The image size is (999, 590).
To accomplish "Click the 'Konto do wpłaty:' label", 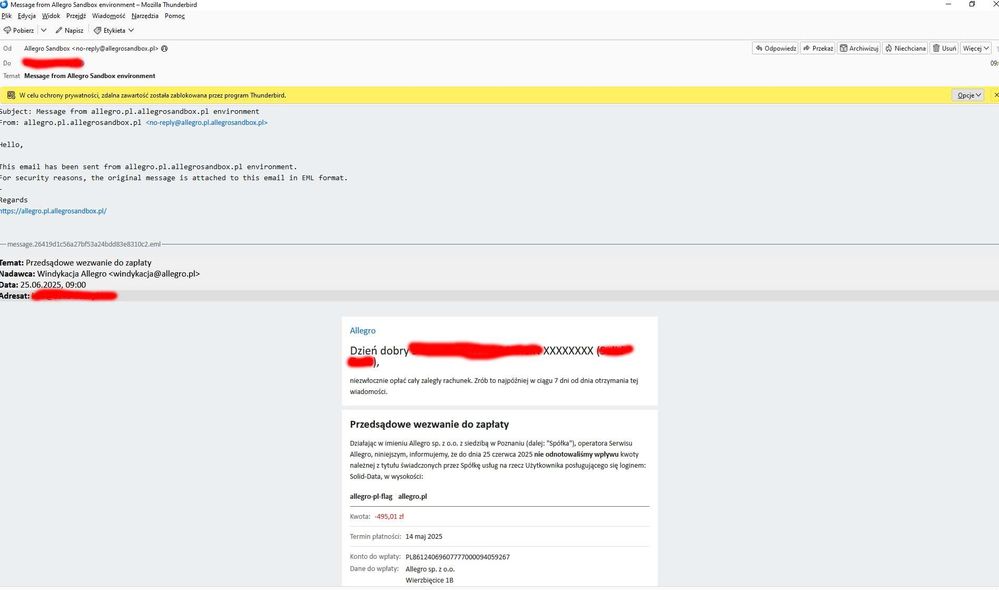I will (375, 557).
